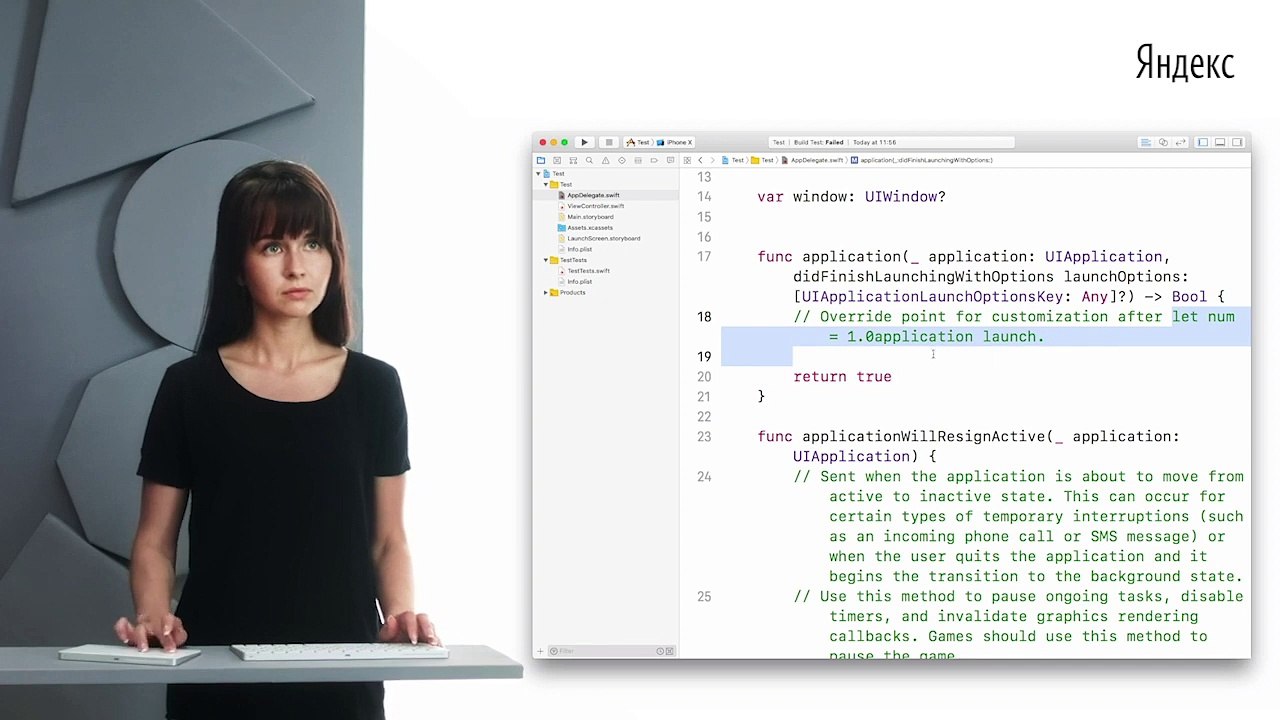
Task: Open Main.storyboard
Action: click(590, 217)
